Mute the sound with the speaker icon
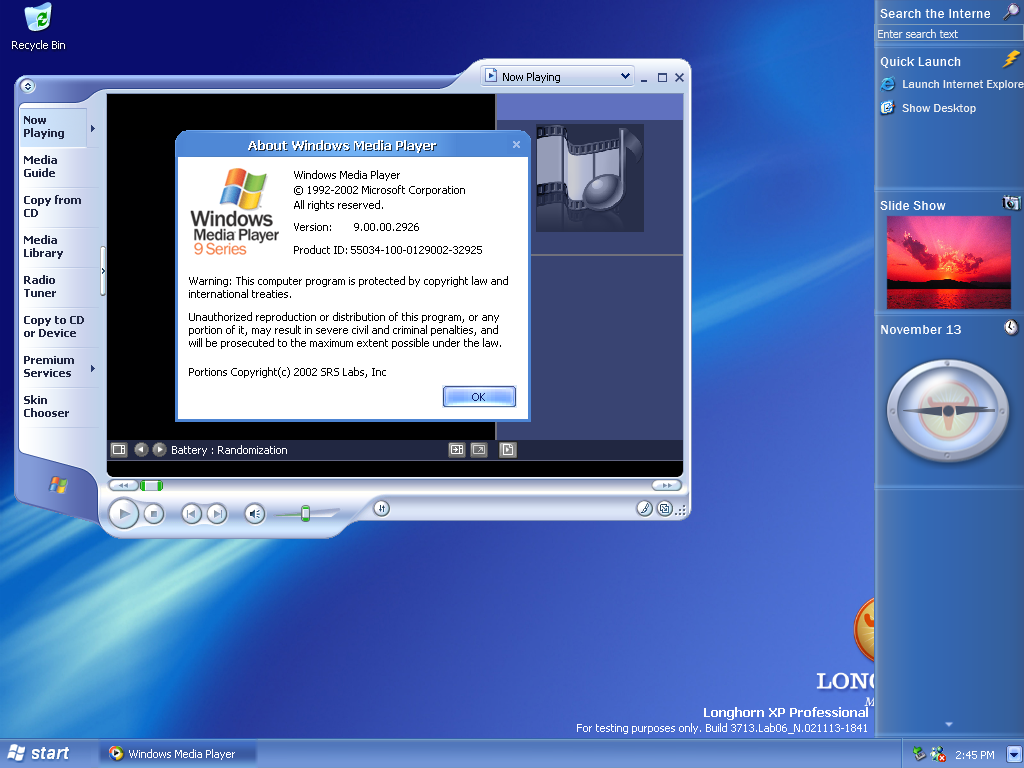The width and height of the screenshot is (1024, 768). (x=255, y=514)
